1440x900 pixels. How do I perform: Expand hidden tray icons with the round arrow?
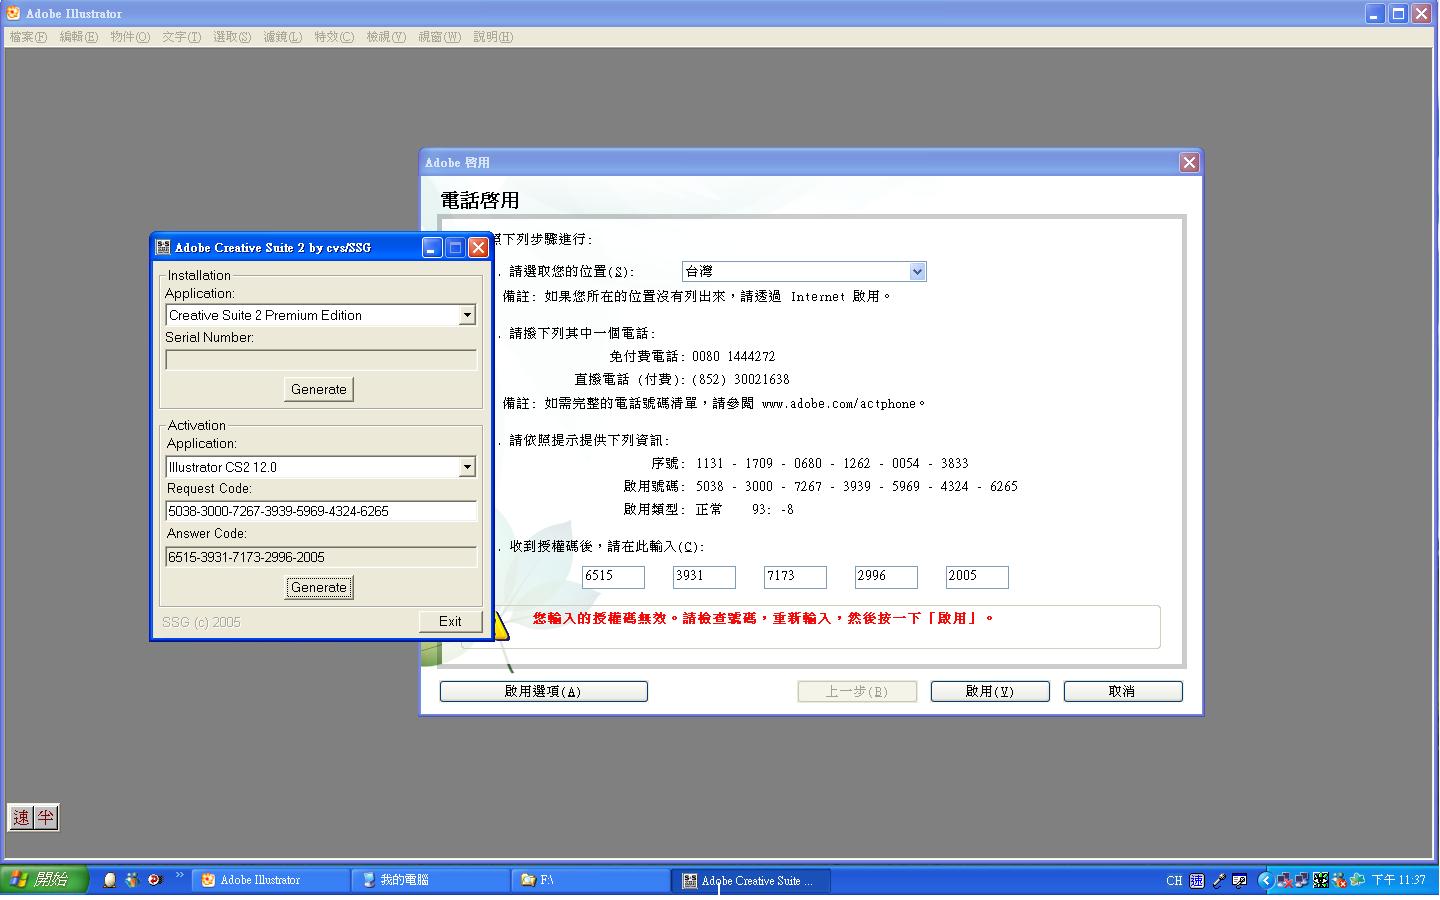(x=1265, y=881)
